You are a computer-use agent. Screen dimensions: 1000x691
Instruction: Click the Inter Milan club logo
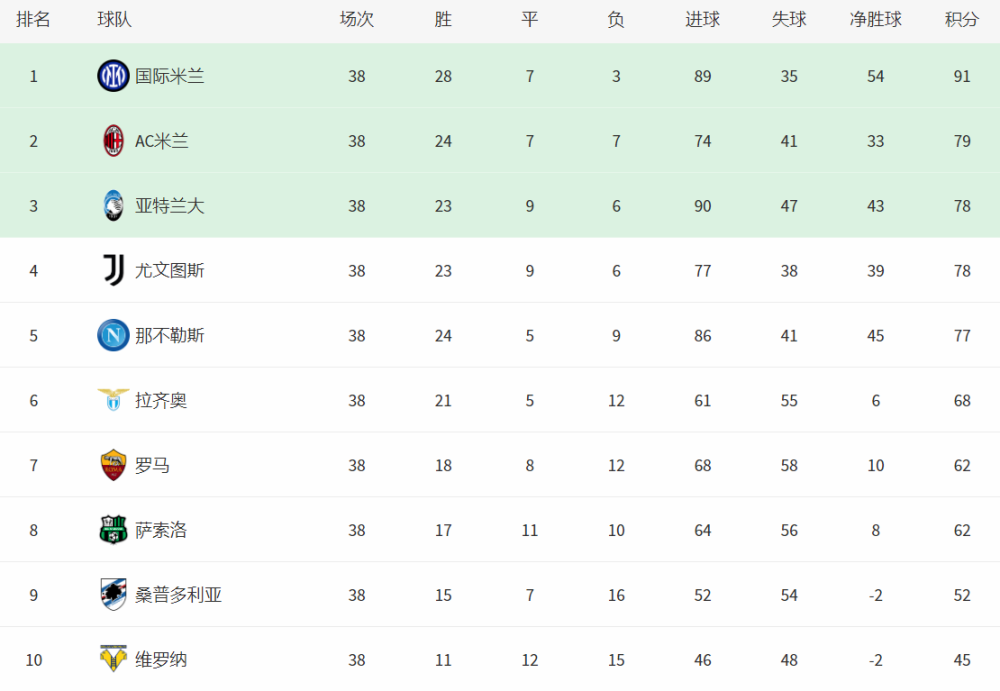point(114,76)
